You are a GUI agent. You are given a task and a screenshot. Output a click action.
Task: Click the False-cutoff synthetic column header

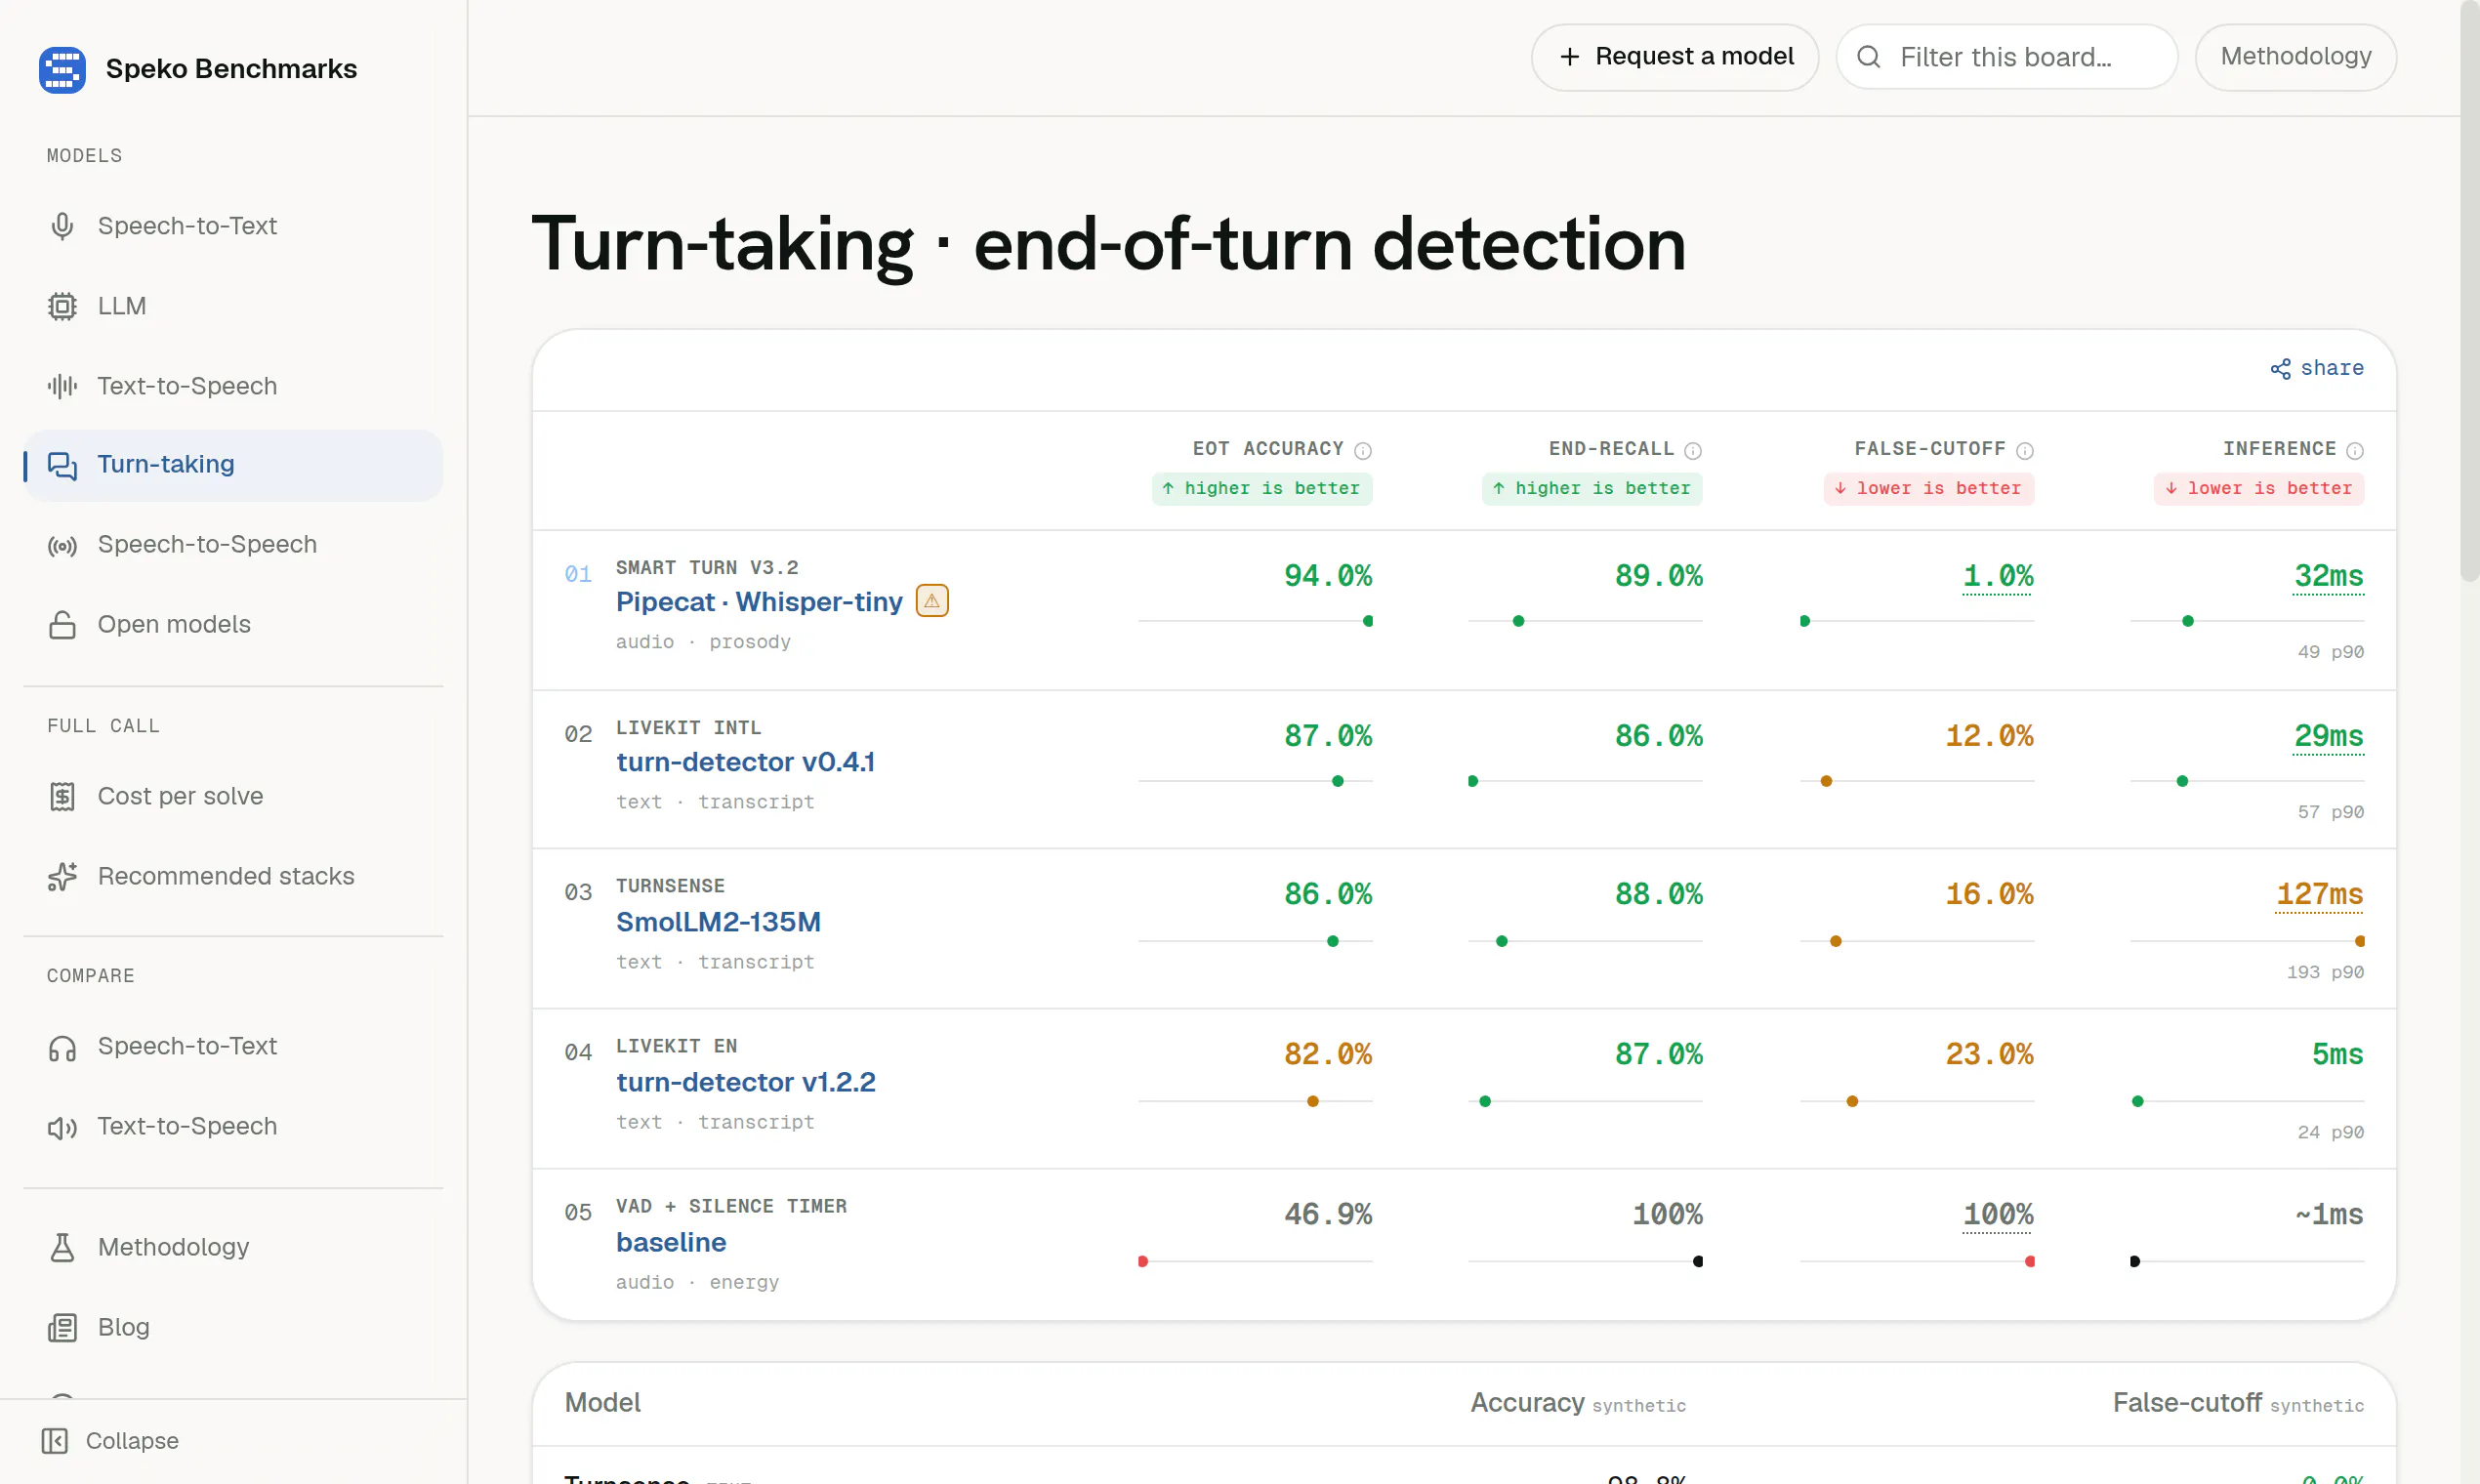click(2238, 1403)
